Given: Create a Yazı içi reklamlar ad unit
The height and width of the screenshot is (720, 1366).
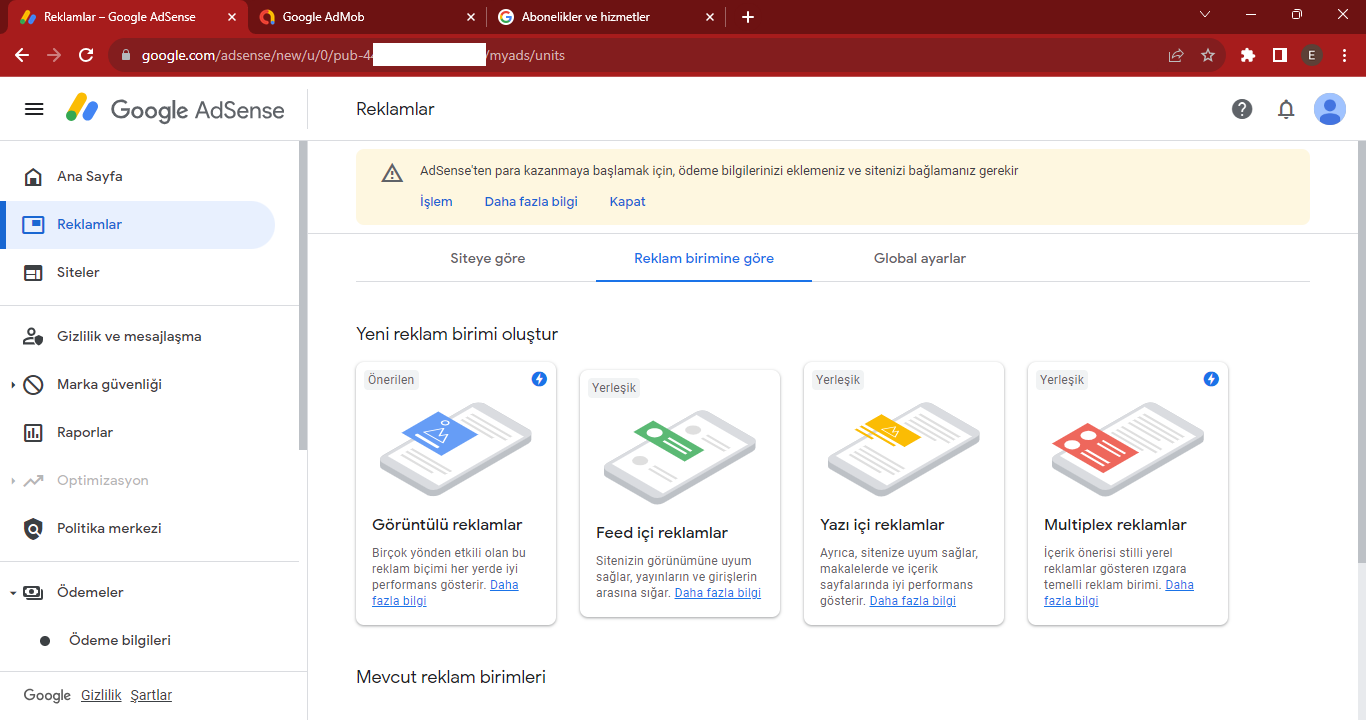Looking at the screenshot, I should click(x=904, y=494).
